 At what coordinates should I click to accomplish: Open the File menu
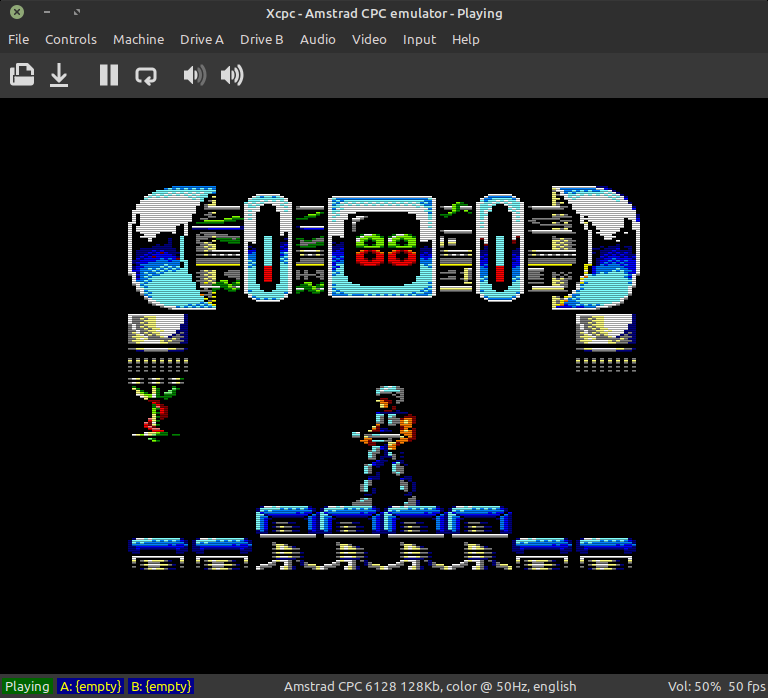[x=19, y=40]
